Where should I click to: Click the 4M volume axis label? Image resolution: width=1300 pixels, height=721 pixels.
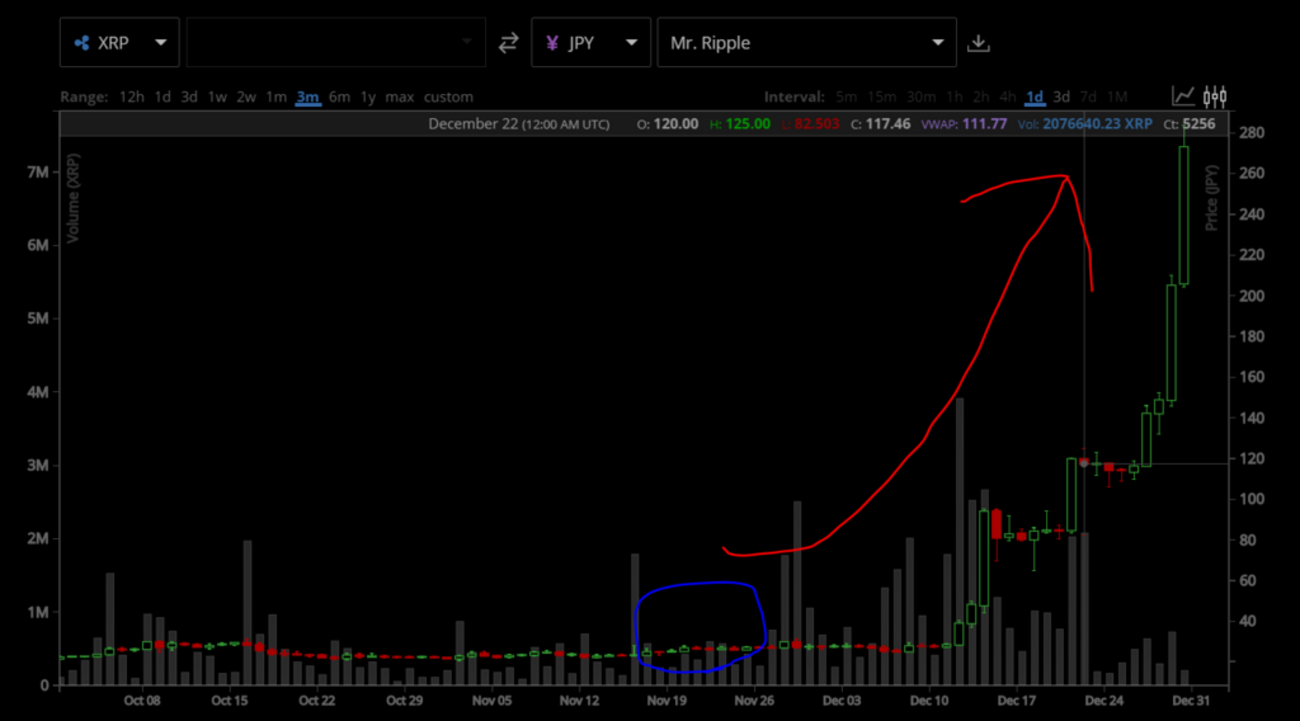(36, 392)
